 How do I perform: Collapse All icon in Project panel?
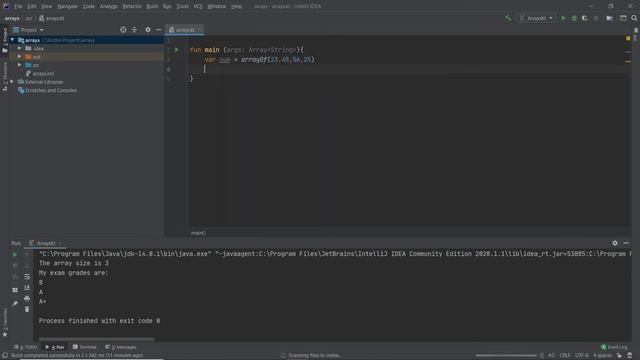coord(134,30)
